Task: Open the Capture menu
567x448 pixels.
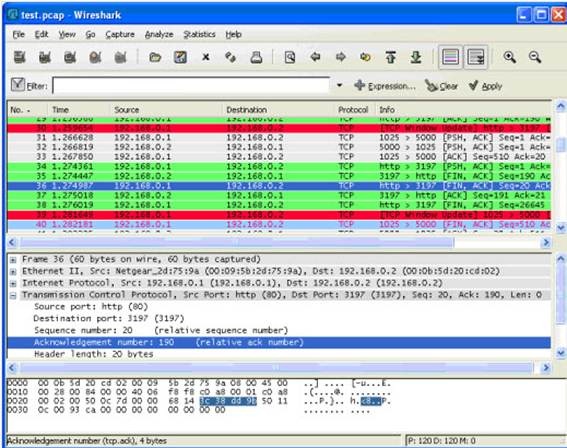Action: [120, 34]
